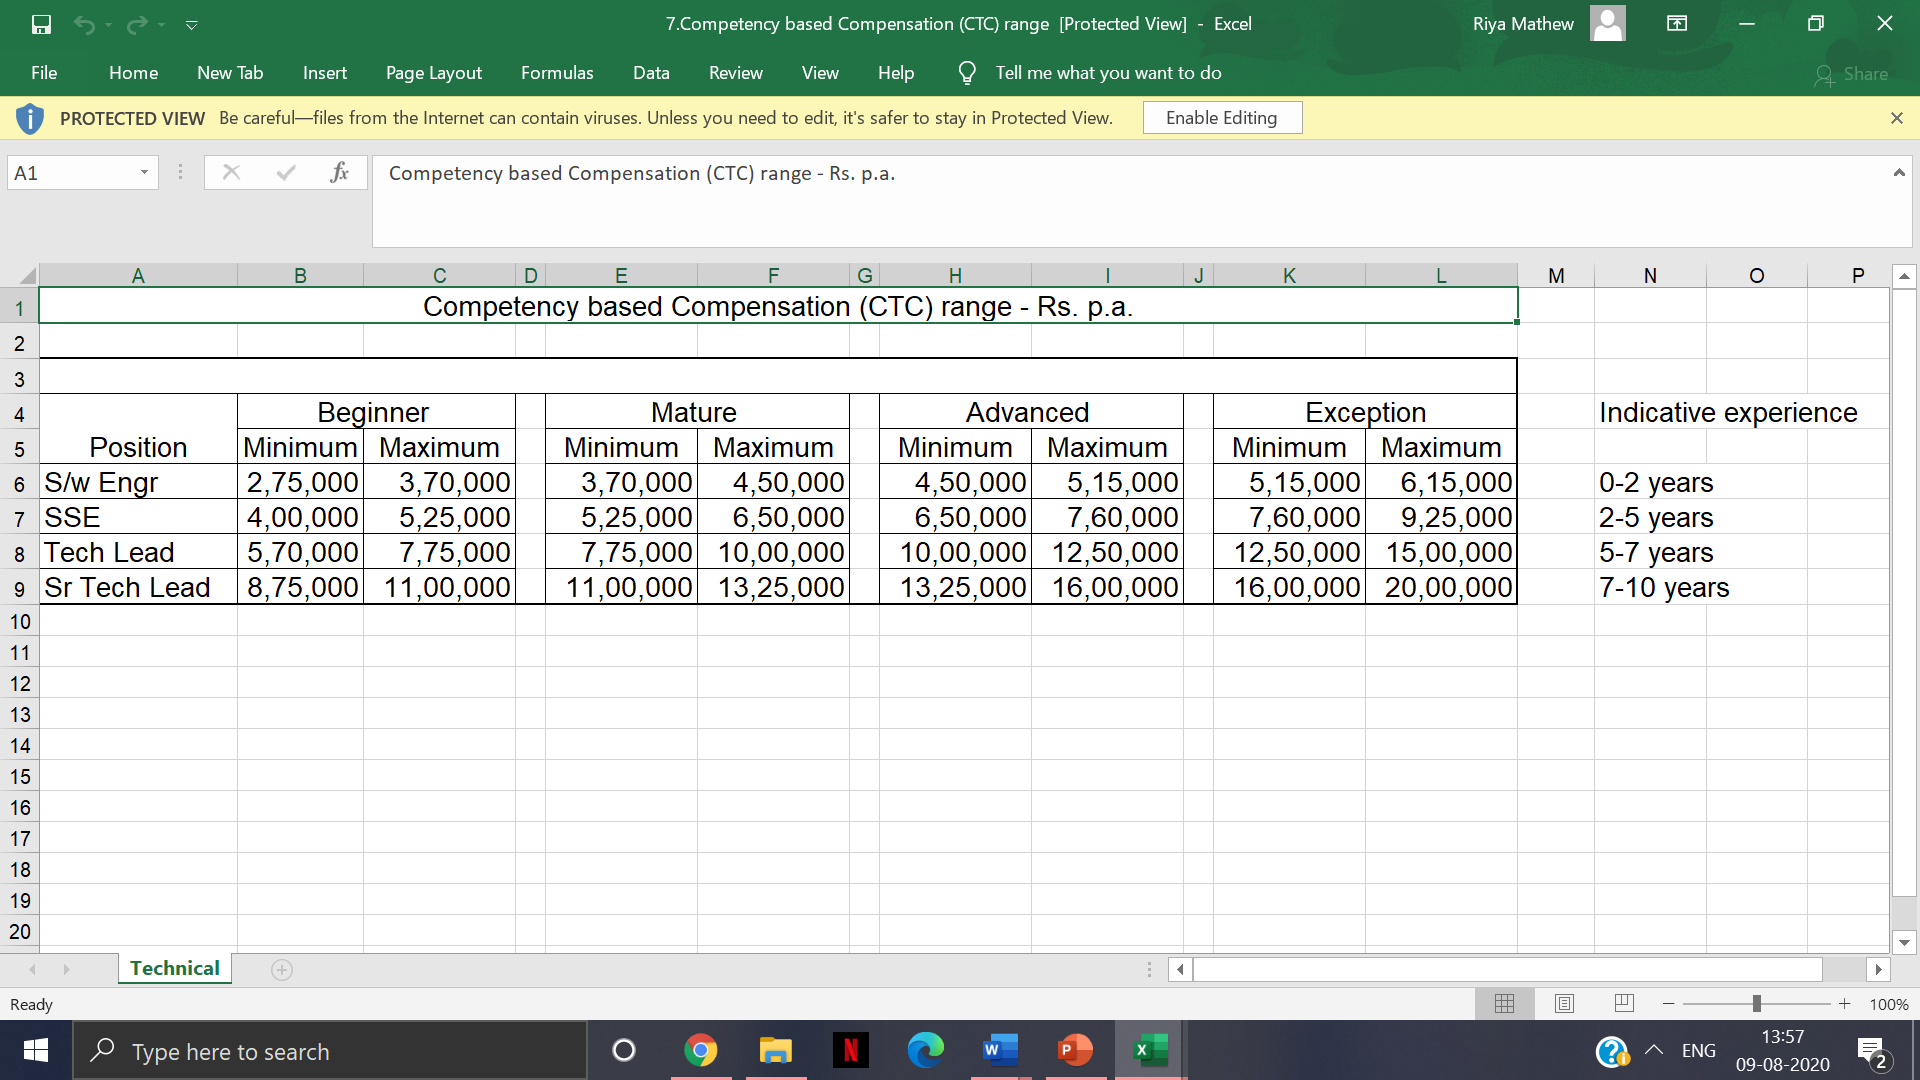Enable Editing button in Protected View
Screen dimensions: 1920x1080
(1221, 117)
